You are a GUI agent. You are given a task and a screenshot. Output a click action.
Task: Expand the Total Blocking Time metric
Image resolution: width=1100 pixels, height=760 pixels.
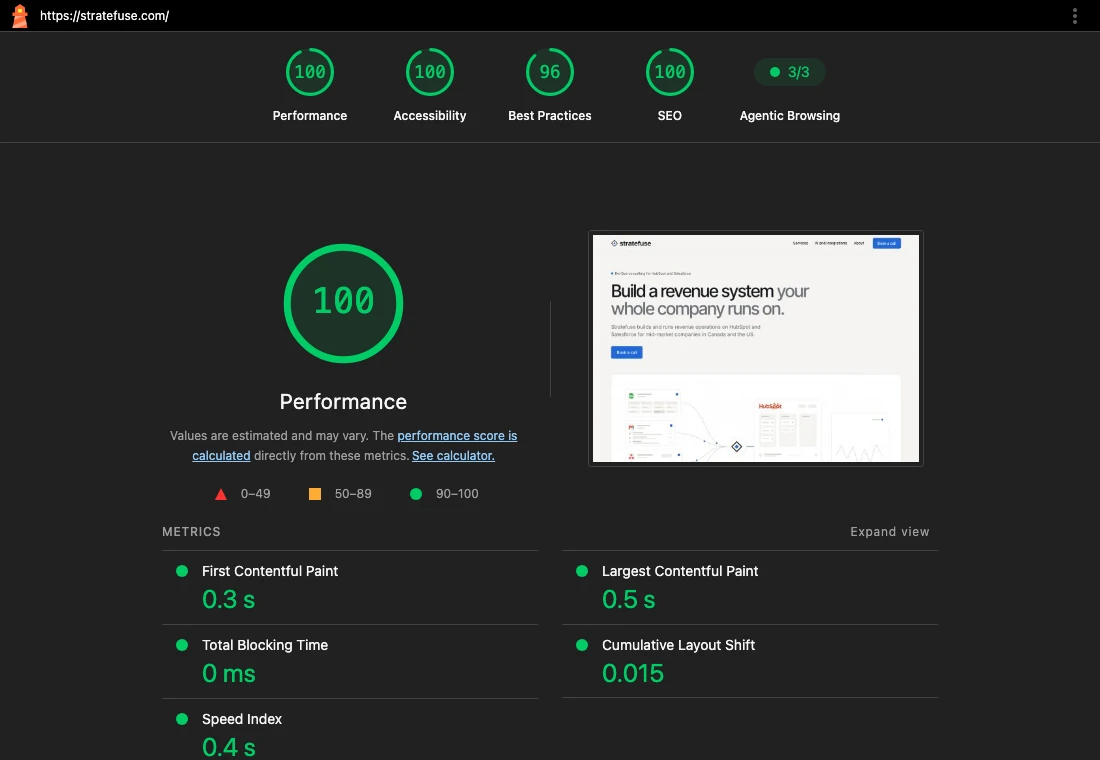coord(349,662)
